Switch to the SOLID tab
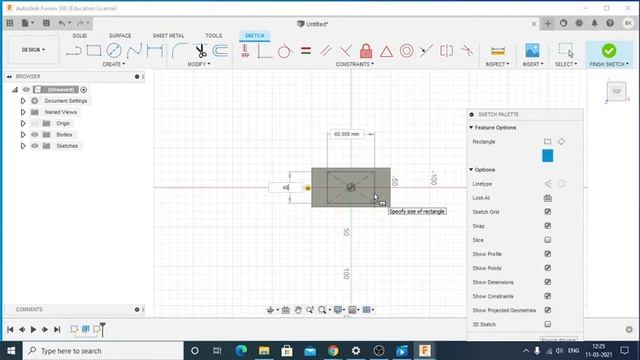 click(80, 36)
